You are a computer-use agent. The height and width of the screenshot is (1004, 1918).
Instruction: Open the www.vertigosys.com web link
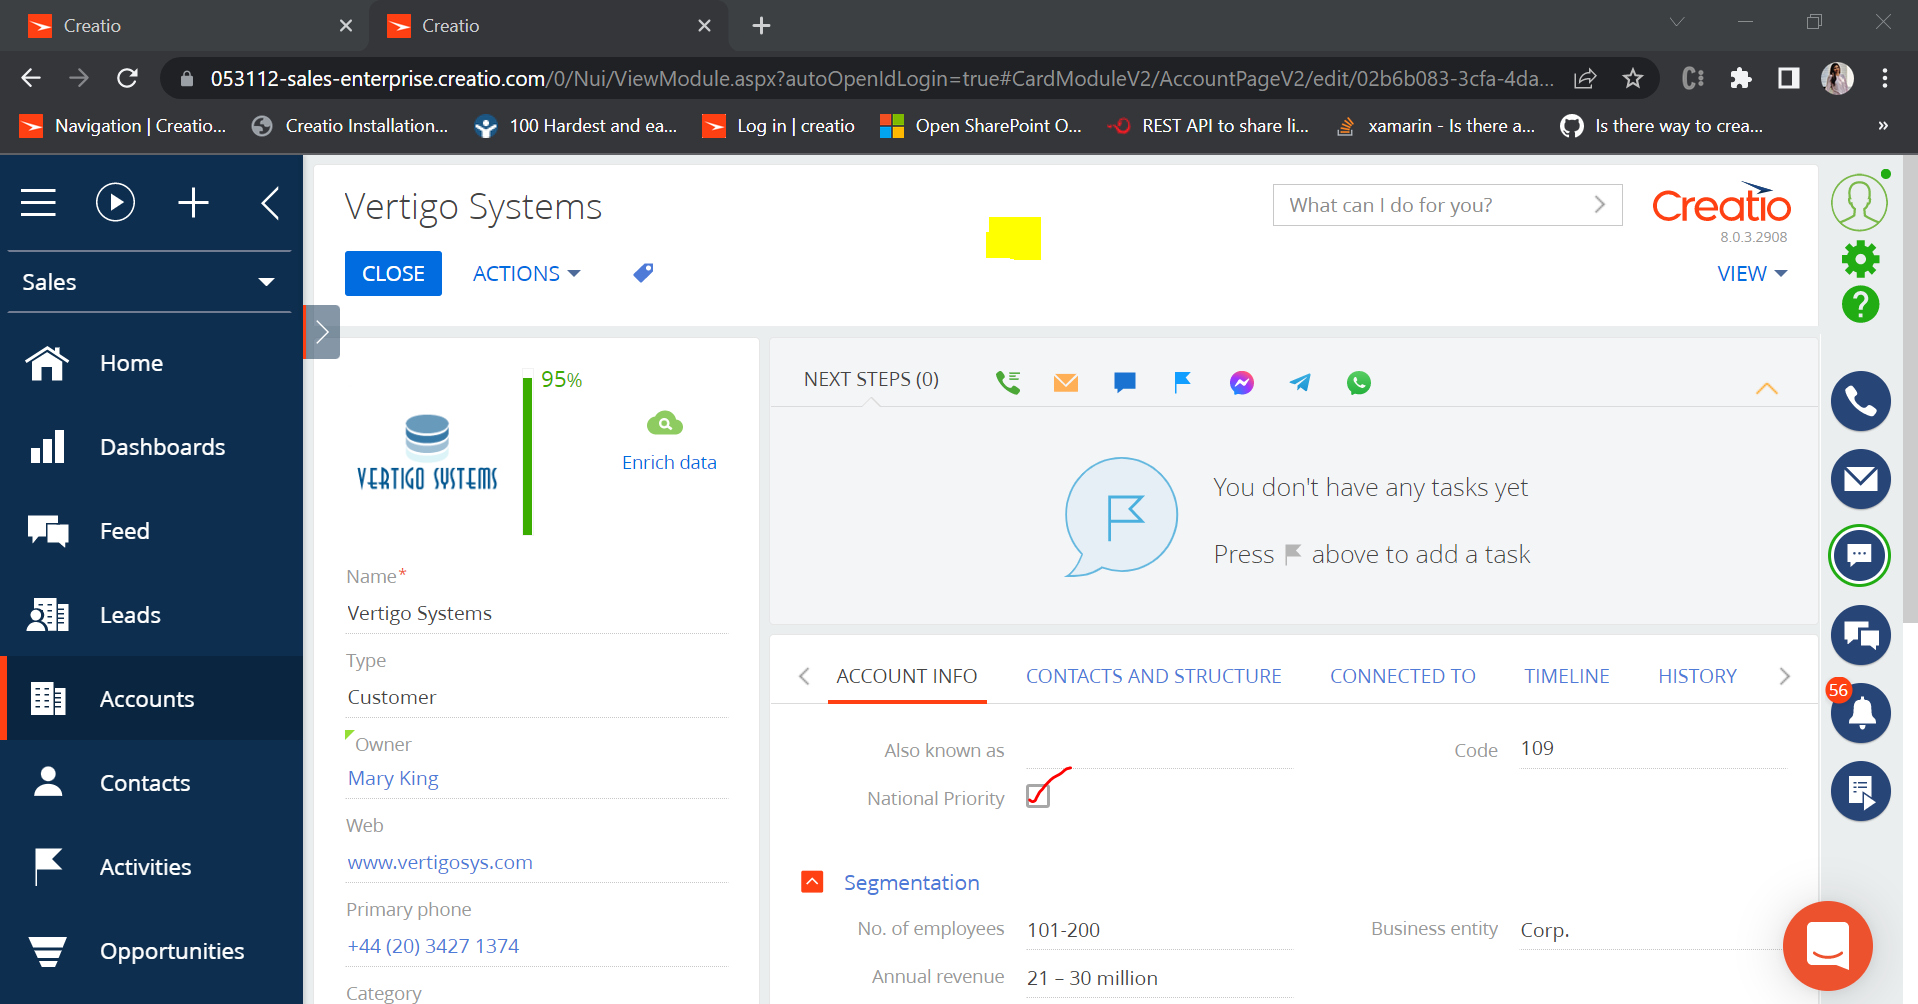coord(440,862)
